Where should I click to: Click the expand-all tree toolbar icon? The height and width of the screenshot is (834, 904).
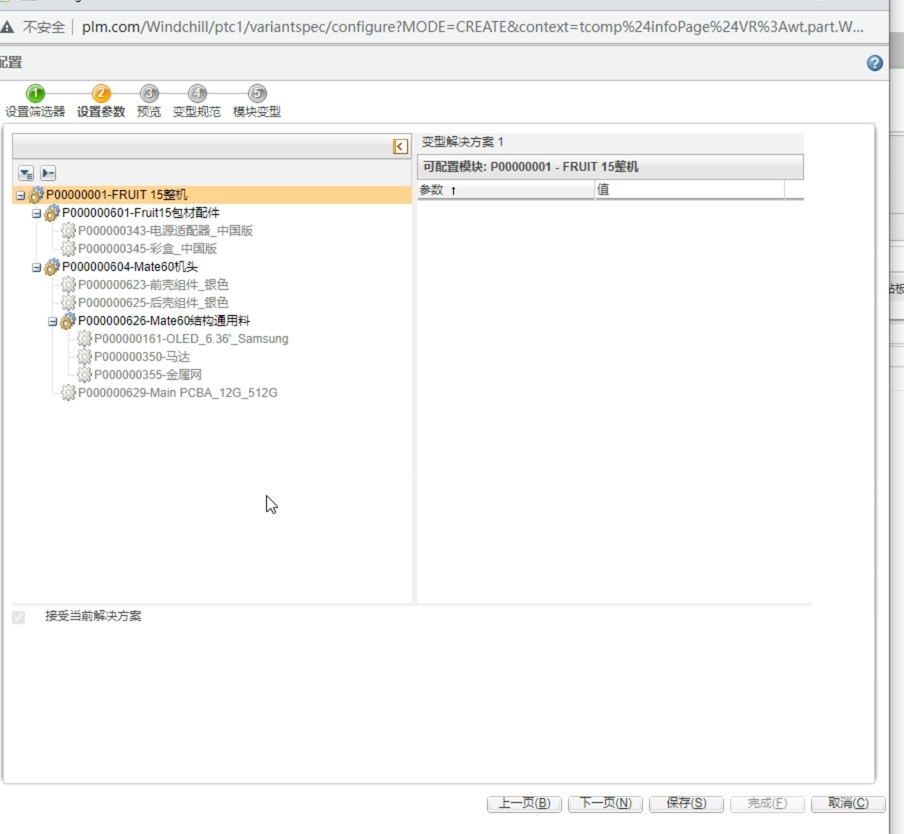[26, 173]
